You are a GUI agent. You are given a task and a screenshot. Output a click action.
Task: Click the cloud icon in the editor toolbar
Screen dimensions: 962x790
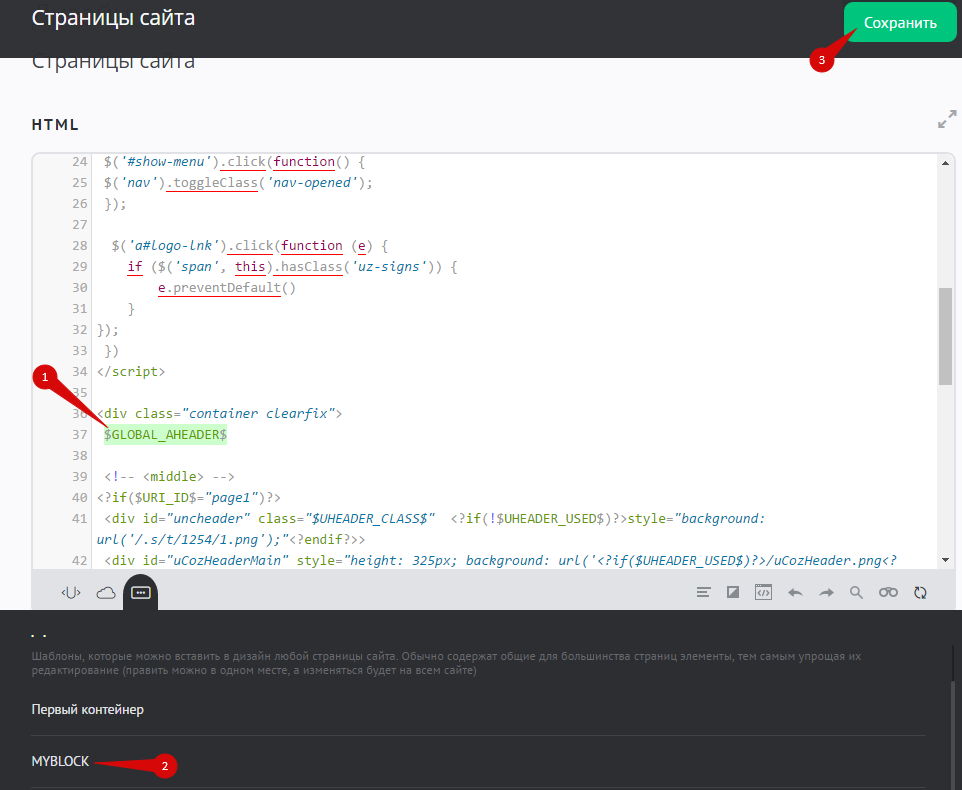tap(106, 593)
